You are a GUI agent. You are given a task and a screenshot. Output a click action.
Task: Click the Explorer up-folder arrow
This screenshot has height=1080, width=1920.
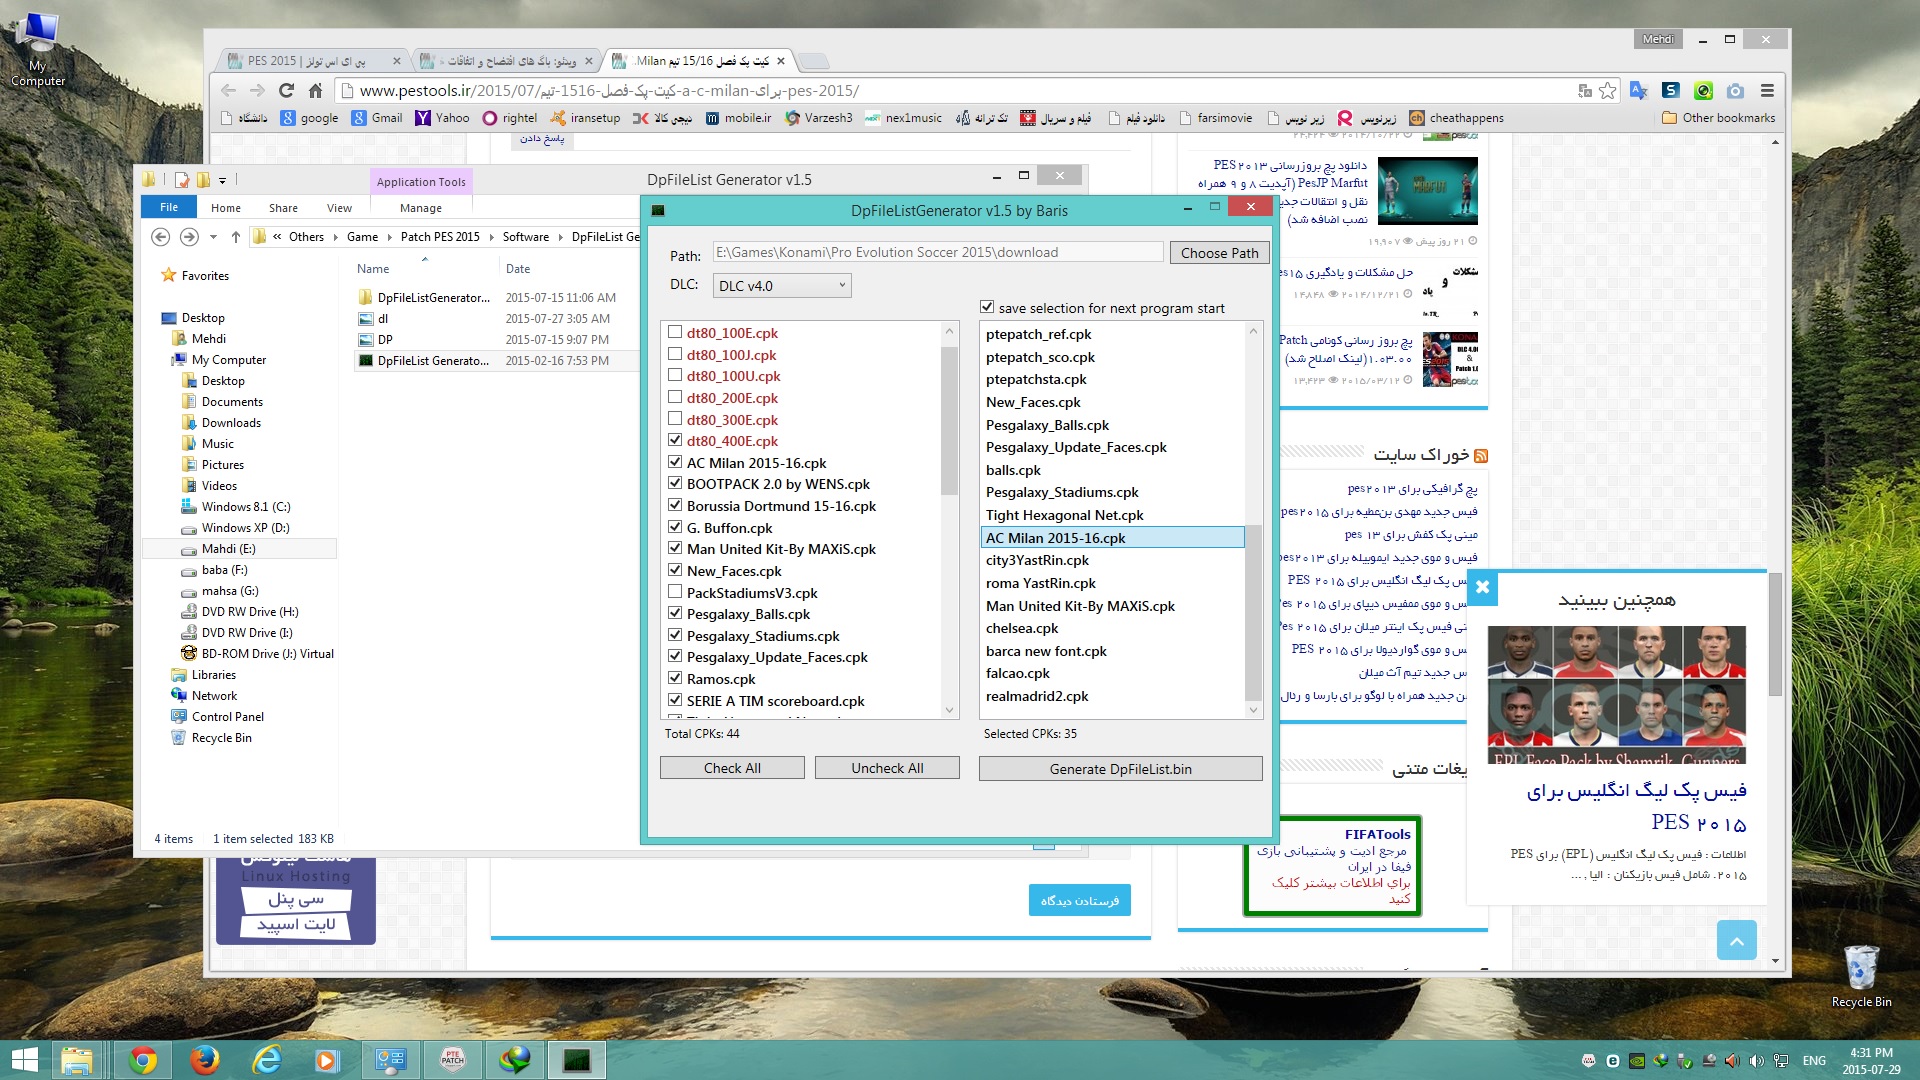pyautogui.click(x=236, y=237)
